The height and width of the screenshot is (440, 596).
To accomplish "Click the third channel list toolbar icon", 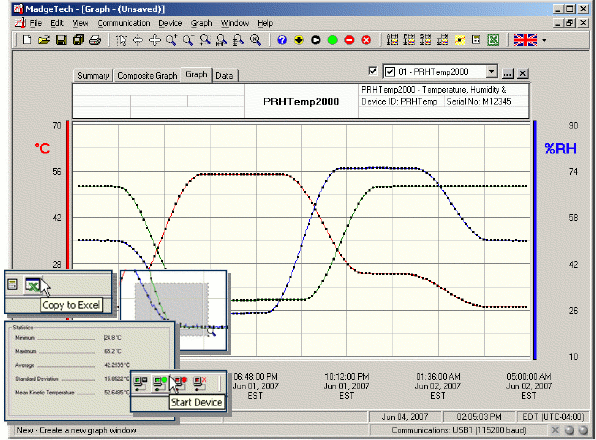I will click(x=426, y=40).
